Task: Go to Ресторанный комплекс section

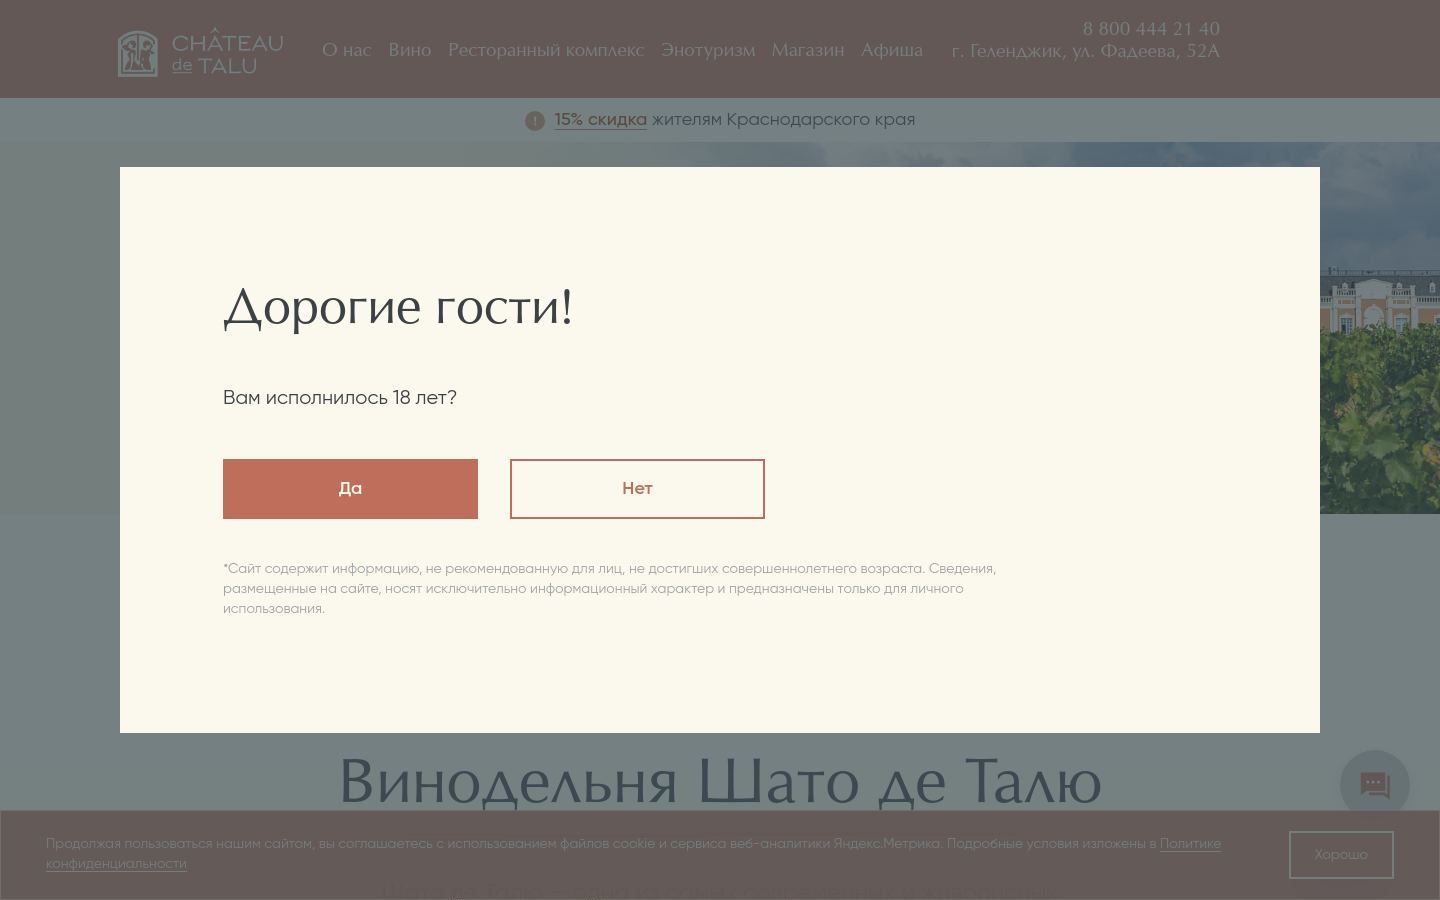Action: coord(546,50)
